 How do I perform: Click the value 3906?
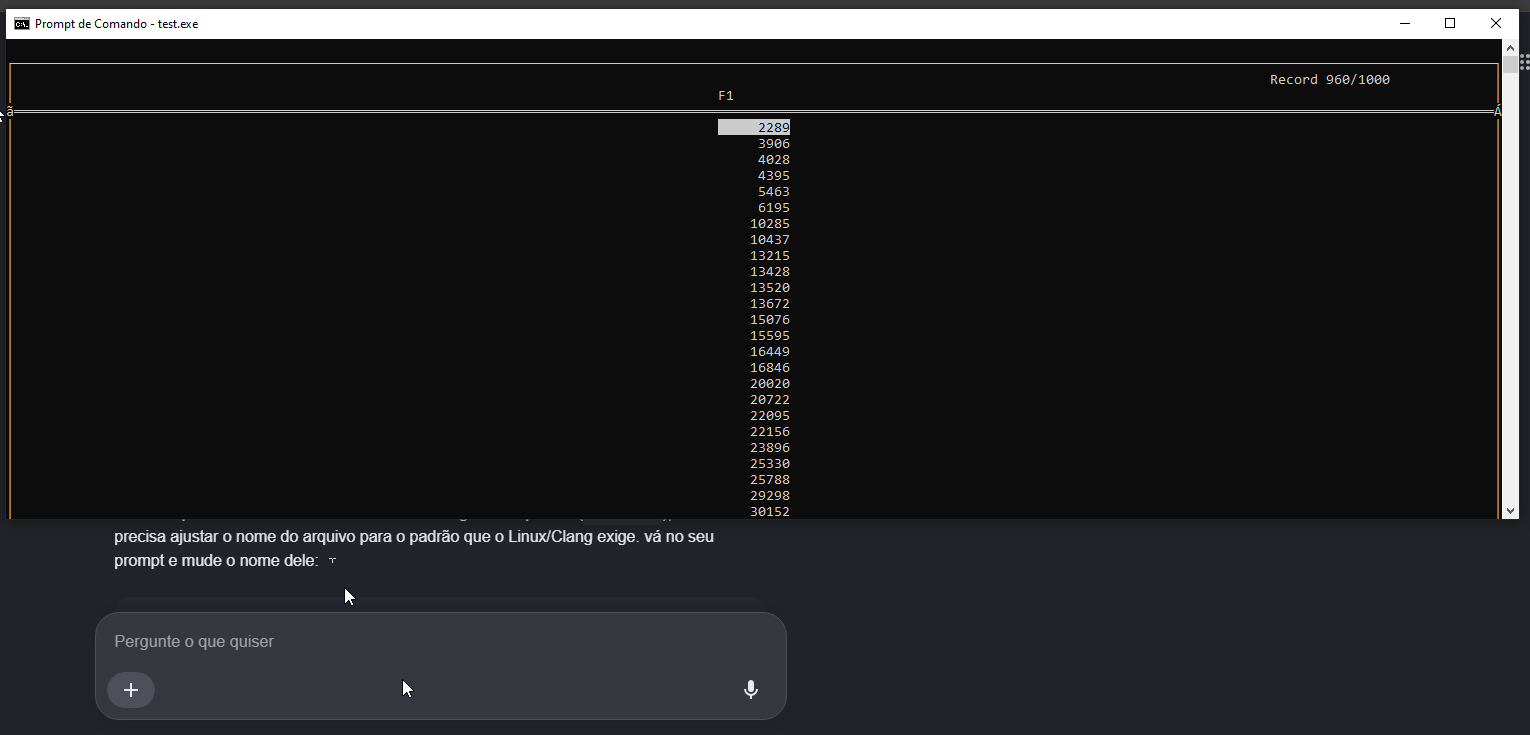tap(774, 144)
